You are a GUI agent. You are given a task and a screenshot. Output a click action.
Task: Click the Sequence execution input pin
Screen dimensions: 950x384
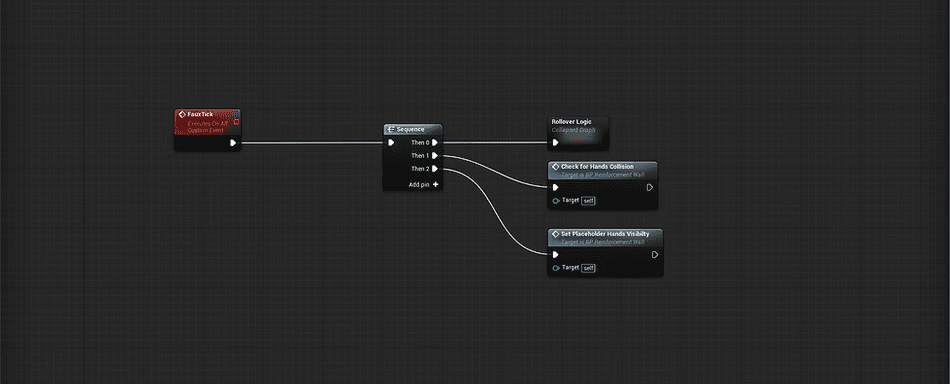tap(391, 143)
